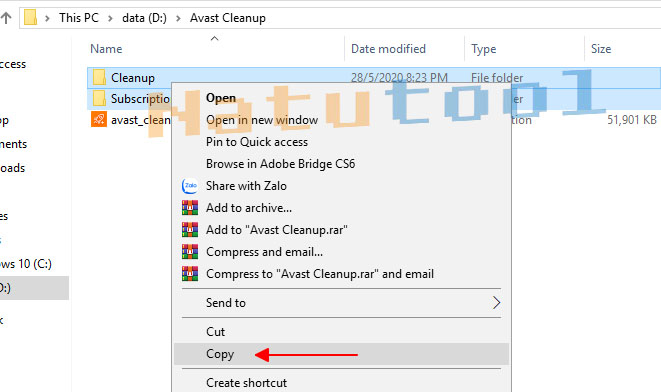
Task: Click the folder icon in address bar
Action: pos(30,18)
